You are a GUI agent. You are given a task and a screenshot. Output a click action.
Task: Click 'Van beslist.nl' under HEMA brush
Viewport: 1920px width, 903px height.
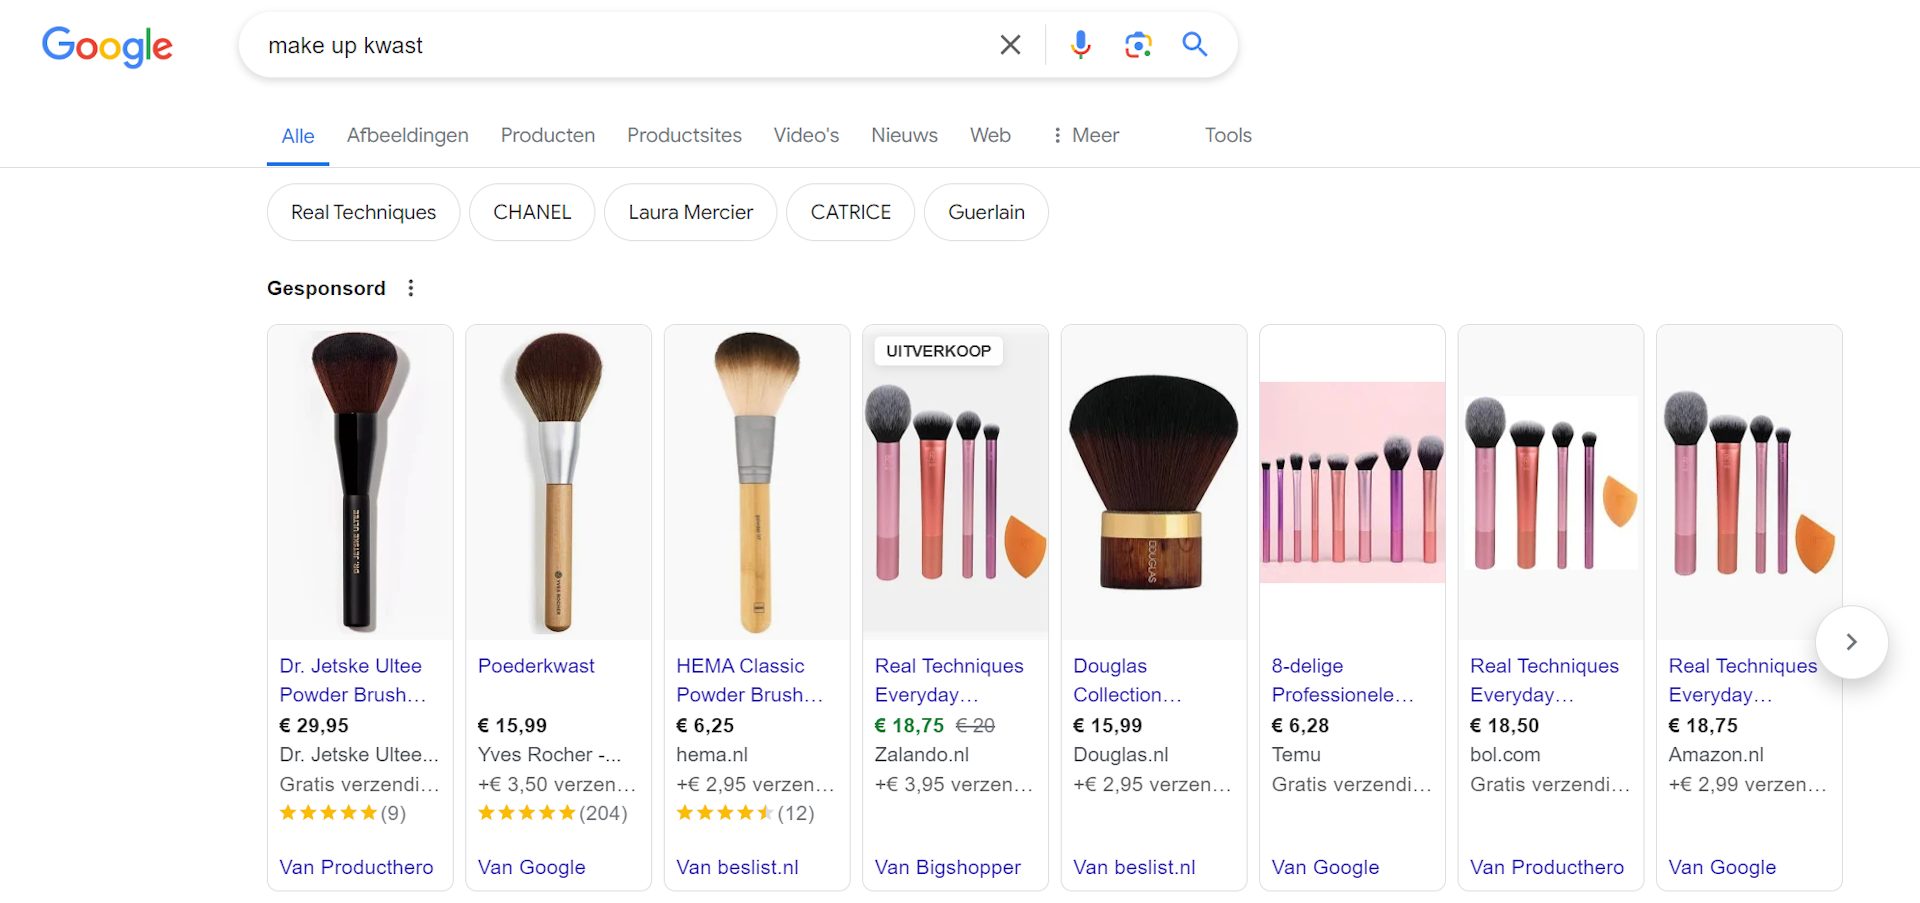pos(737,867)
